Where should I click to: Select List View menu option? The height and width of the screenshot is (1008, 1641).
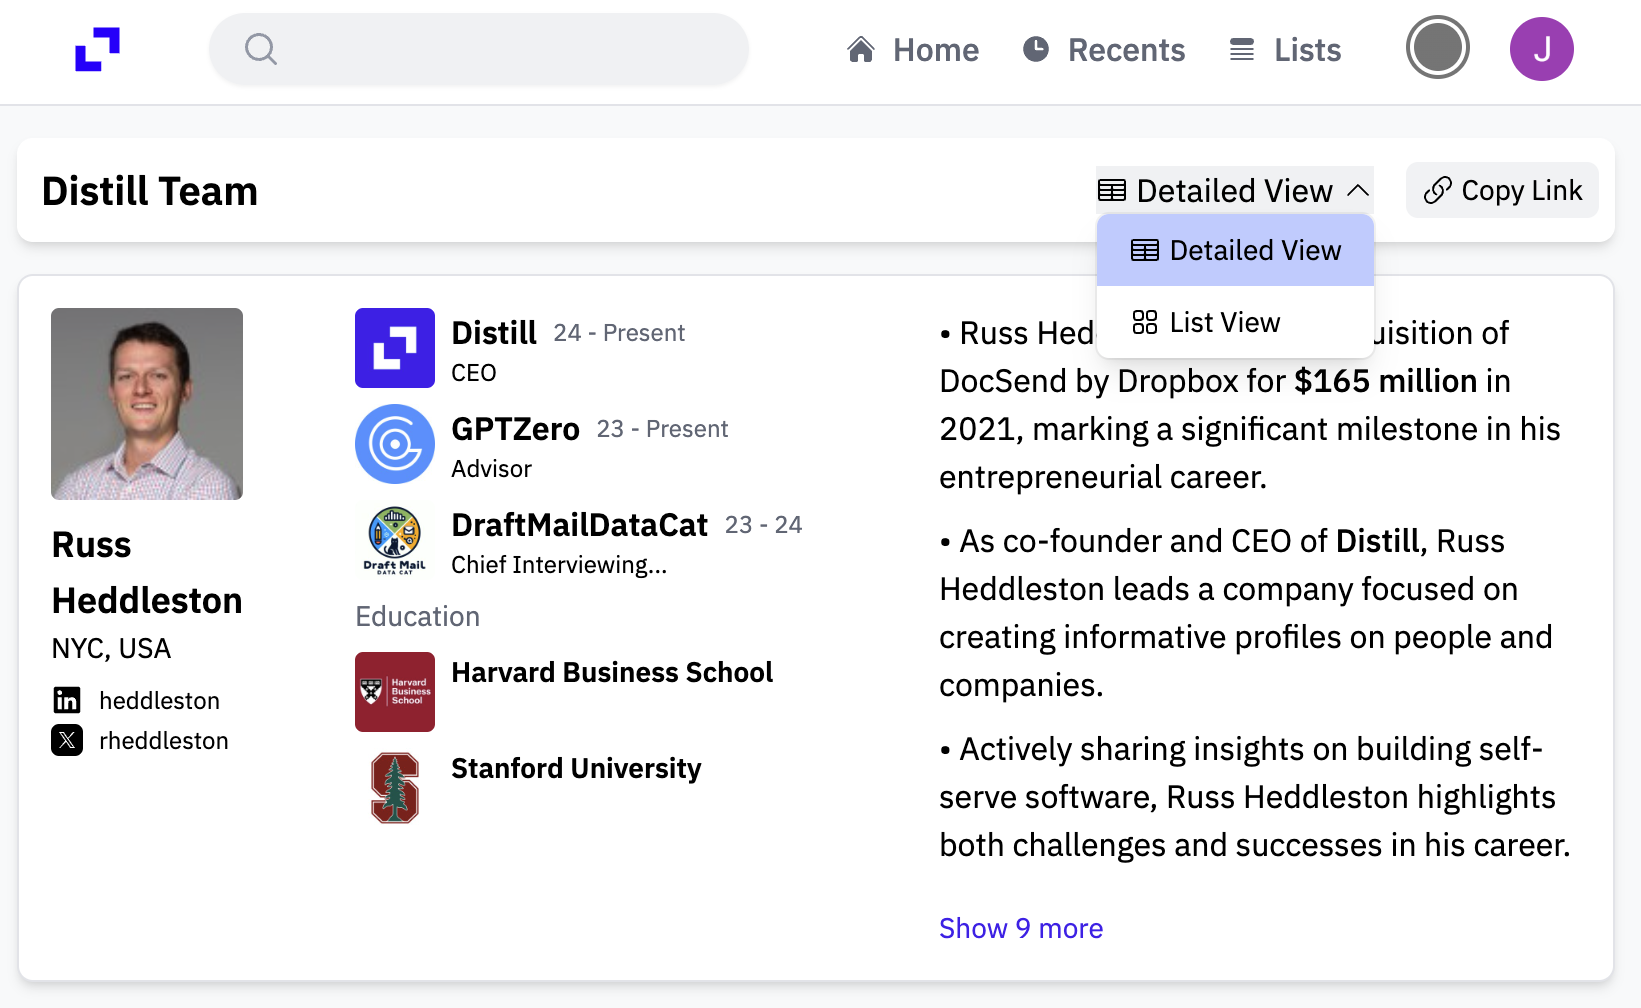point(1235,322)
